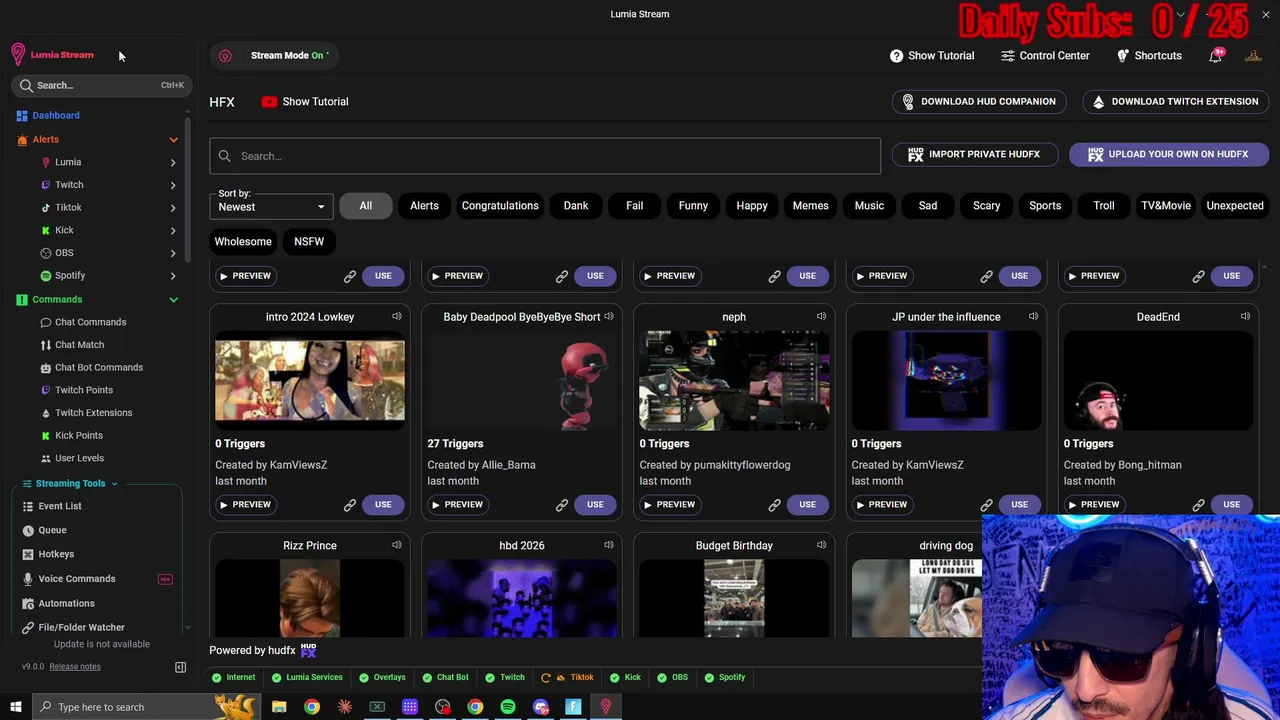Copy link for intro 2024 Lowkey card
Viewport: 1280px width, 720px height.
[350, 505]
